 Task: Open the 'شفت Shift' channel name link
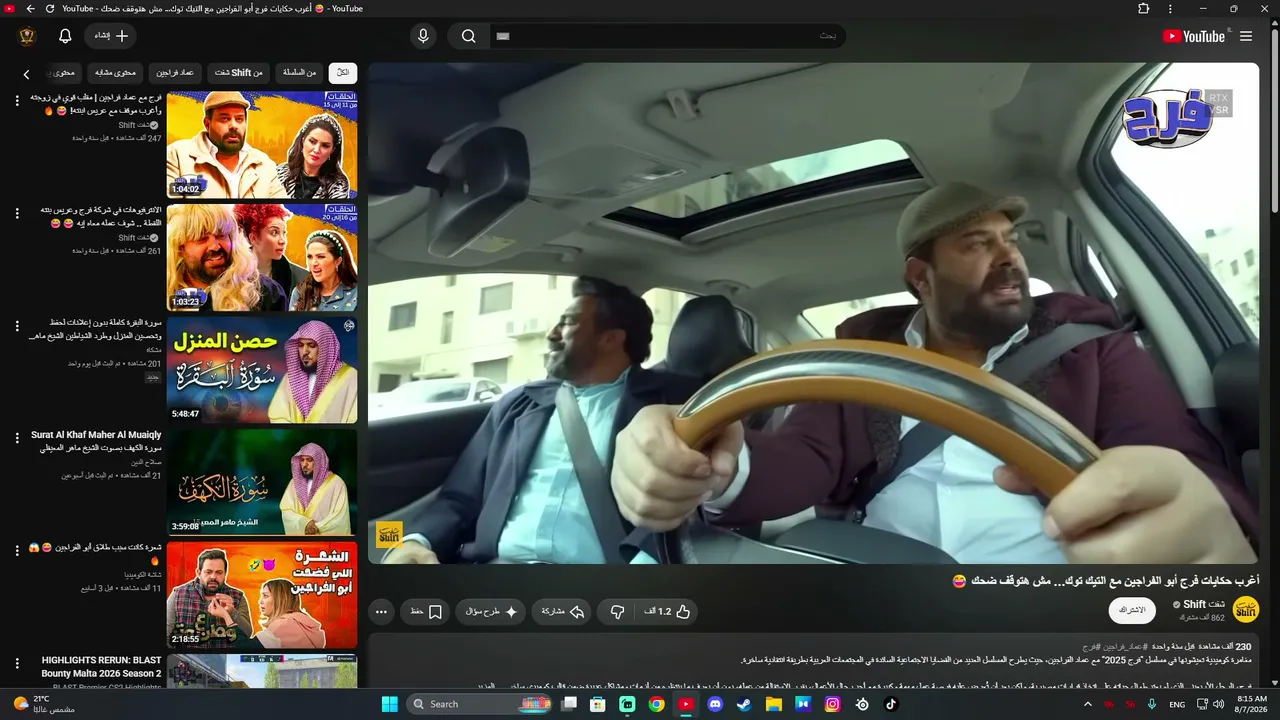coord(1204,604)
